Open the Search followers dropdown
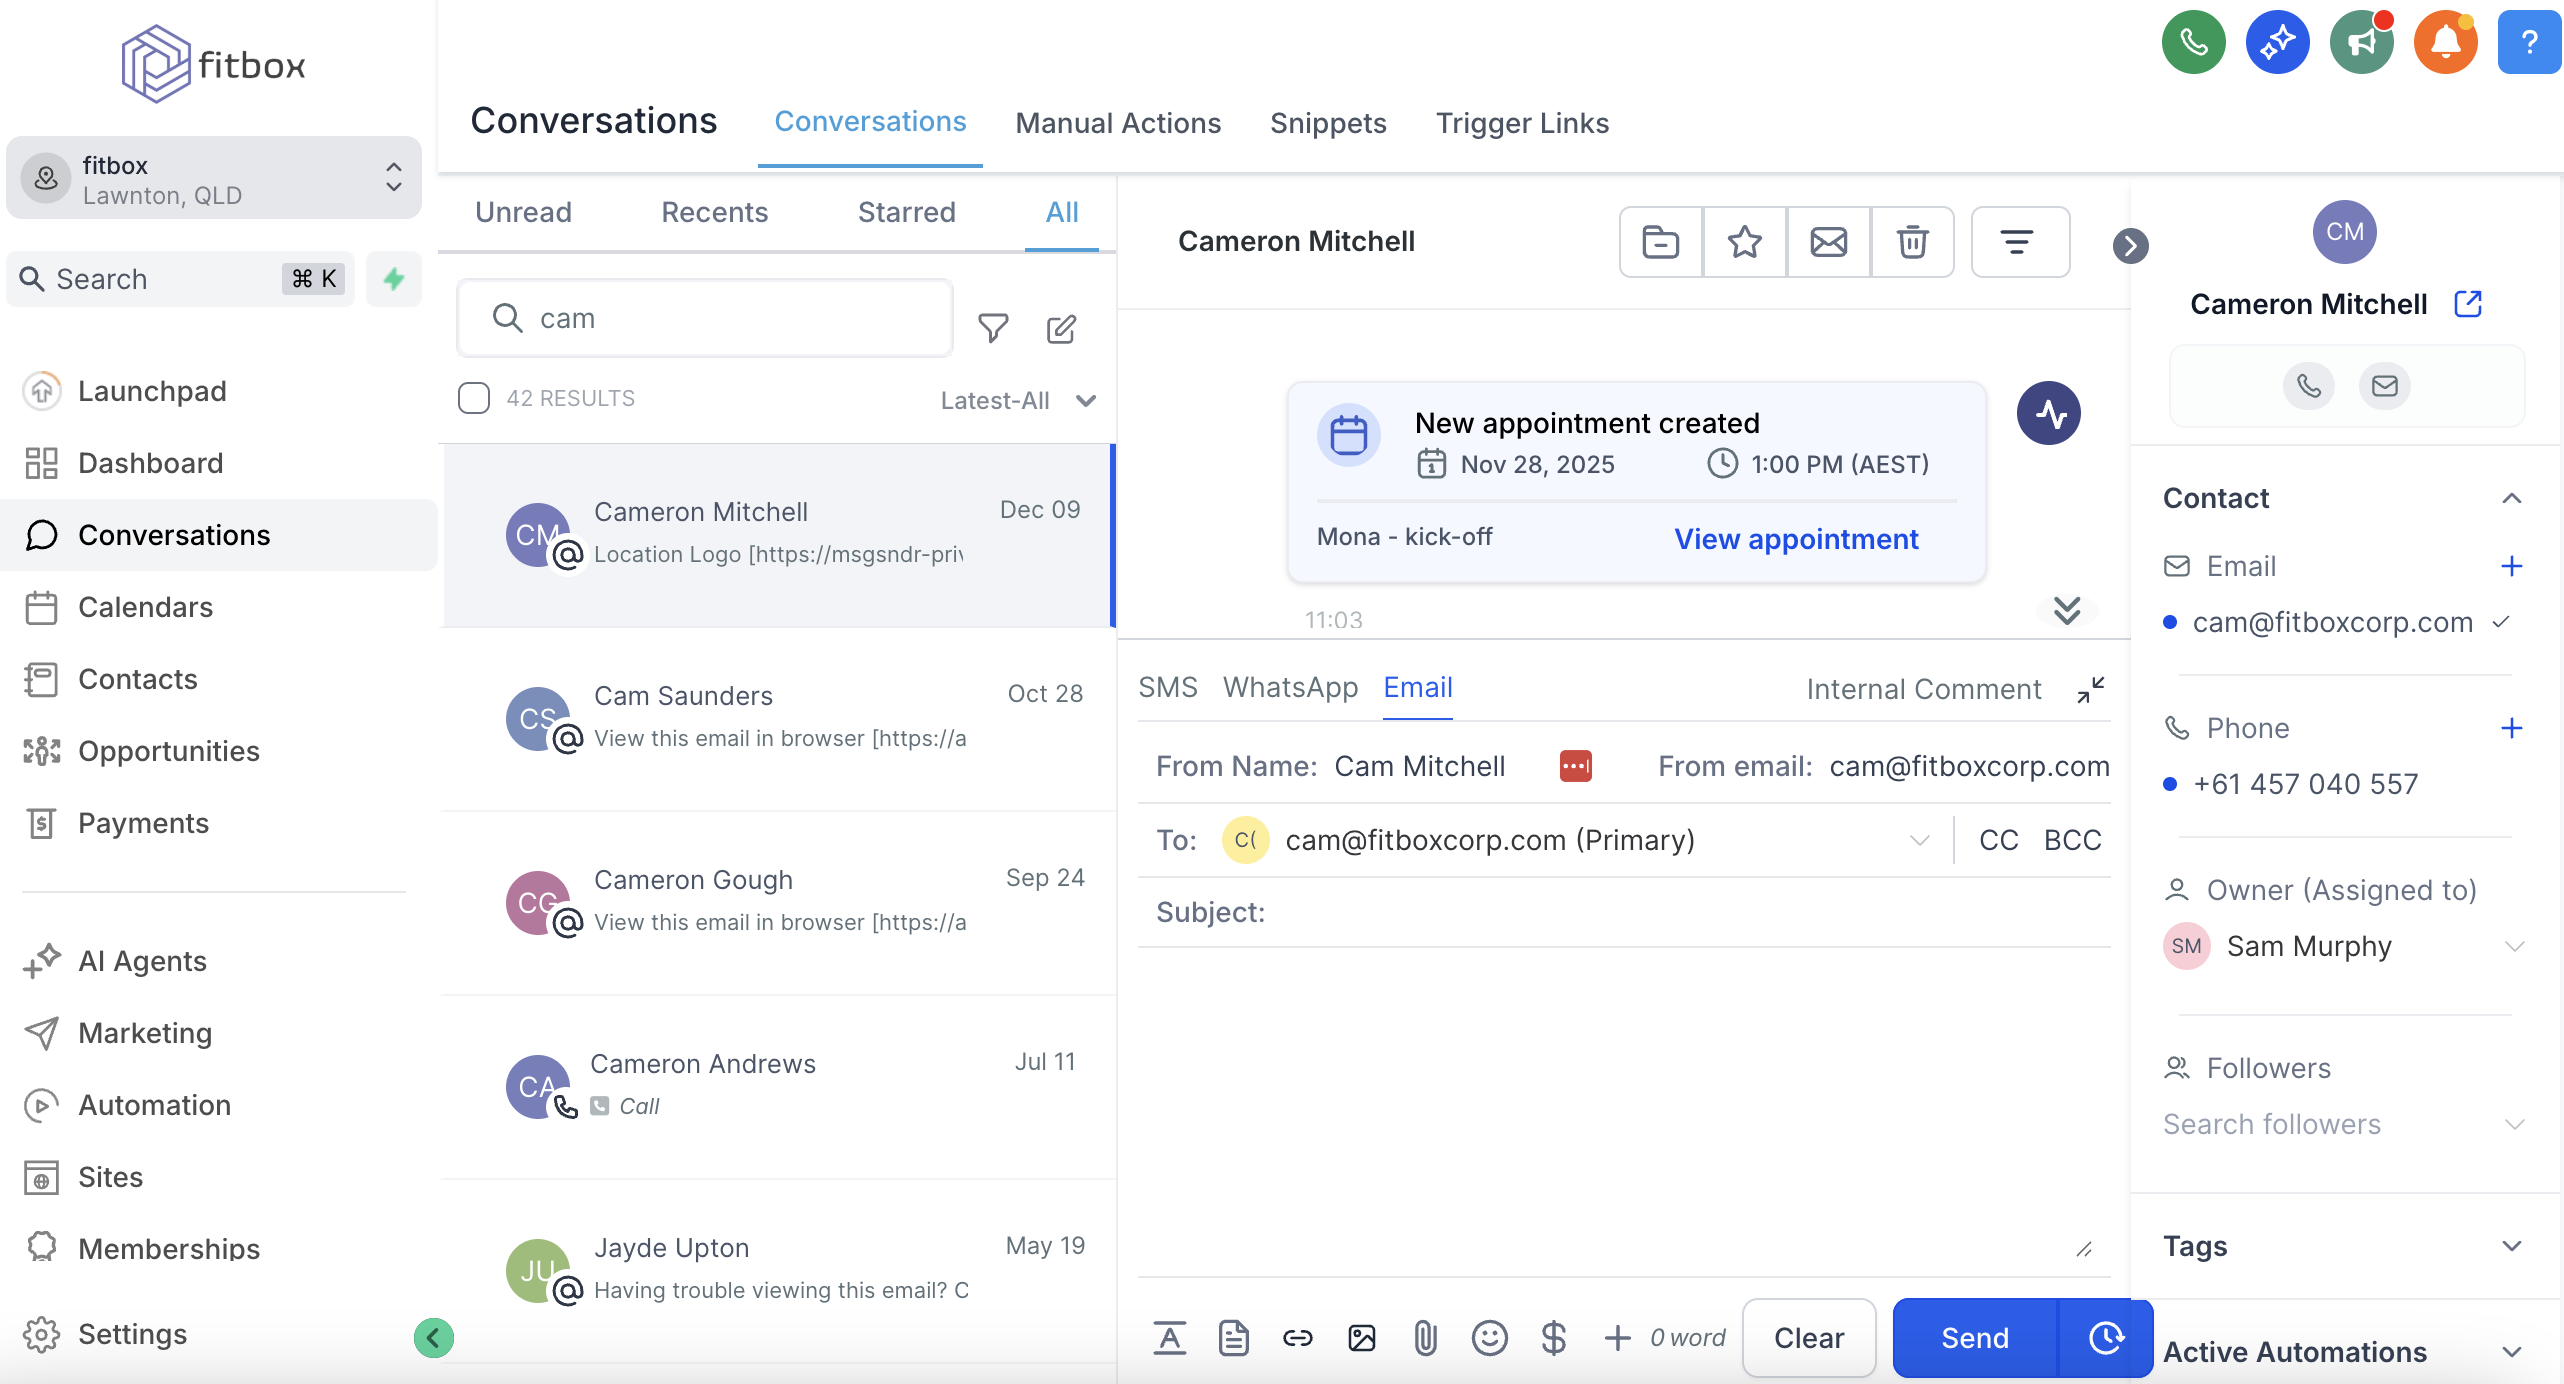 tap(2343, 1124)
